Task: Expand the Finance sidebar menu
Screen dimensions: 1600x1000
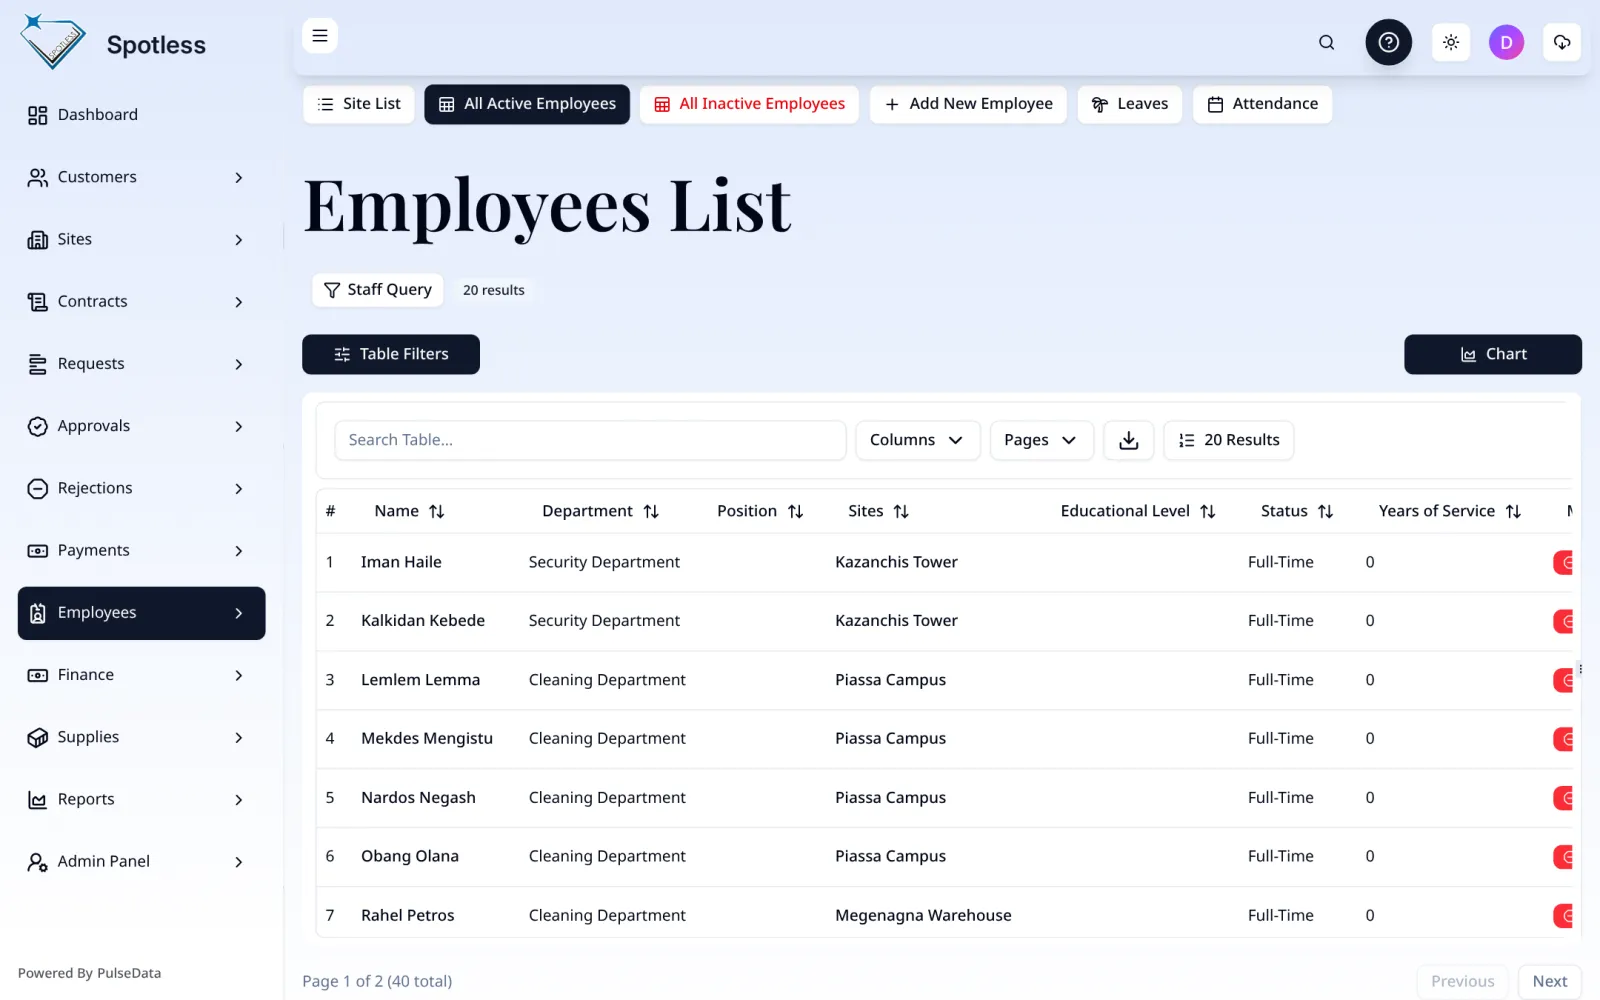Action: click(x=141, y=675)
